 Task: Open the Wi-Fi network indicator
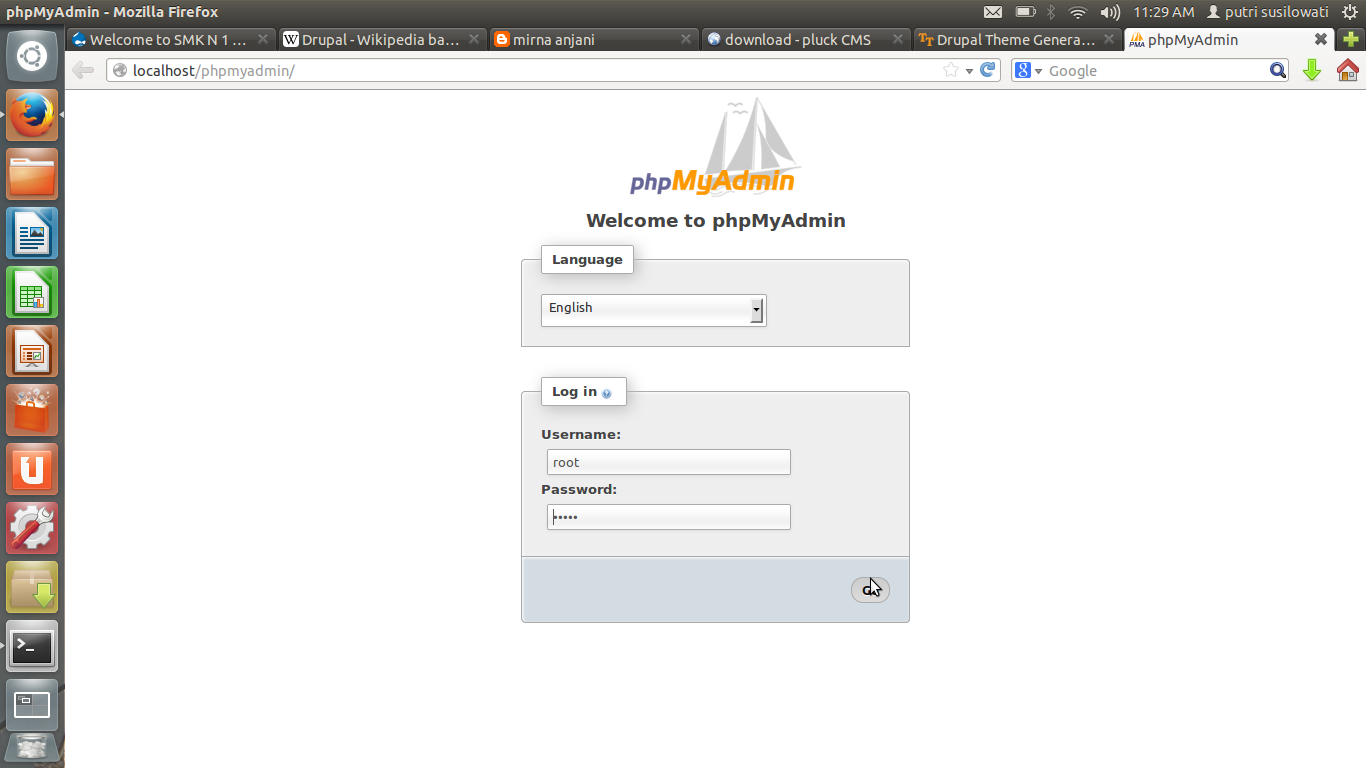(x=1077, y=12)
